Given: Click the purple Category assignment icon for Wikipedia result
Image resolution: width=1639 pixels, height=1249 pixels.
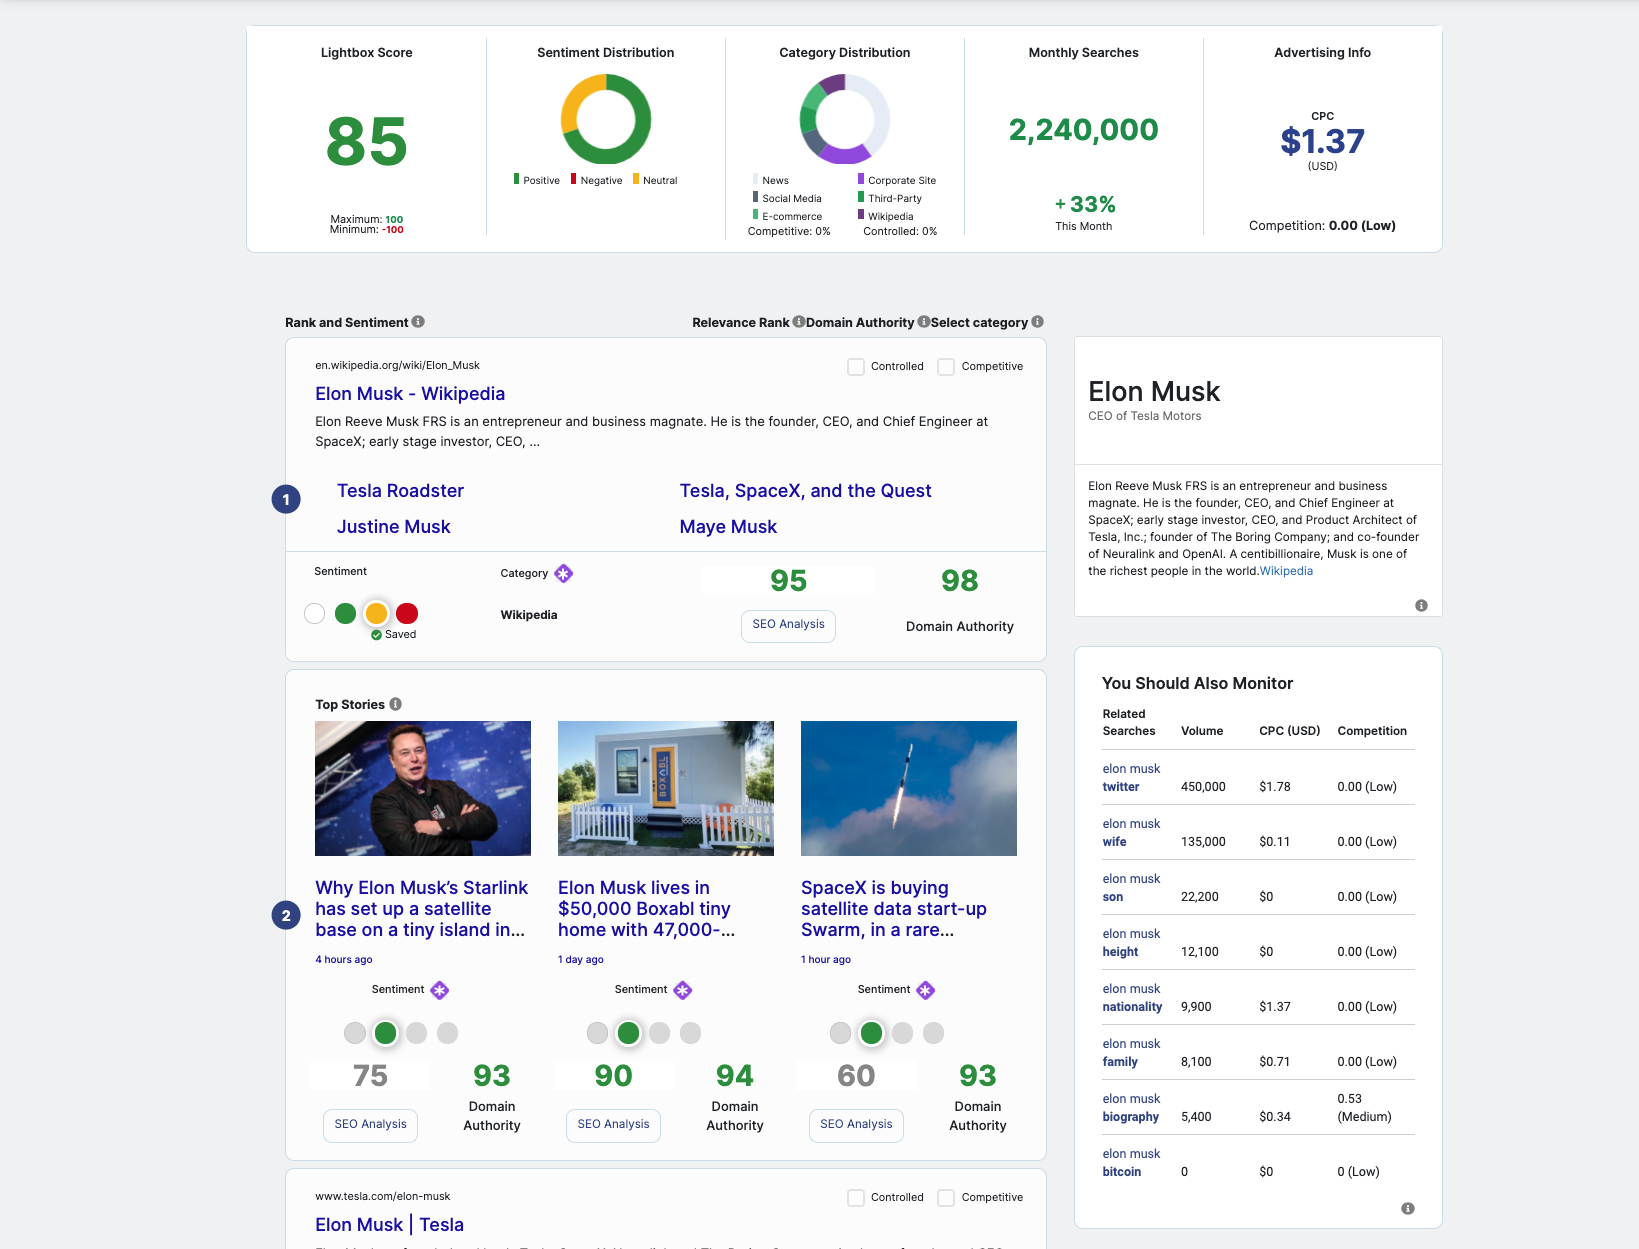Looking at the screenshot, I should pyautogui.click(x=564, y=573).
